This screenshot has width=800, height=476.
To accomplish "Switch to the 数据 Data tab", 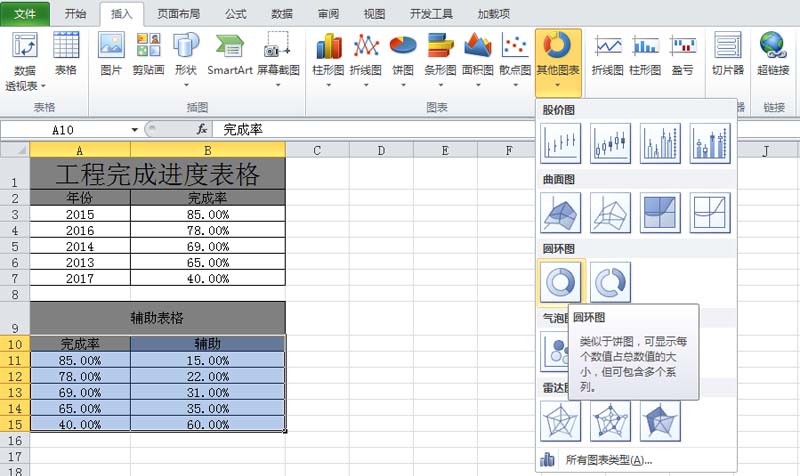I will click(x=282, y=14).
